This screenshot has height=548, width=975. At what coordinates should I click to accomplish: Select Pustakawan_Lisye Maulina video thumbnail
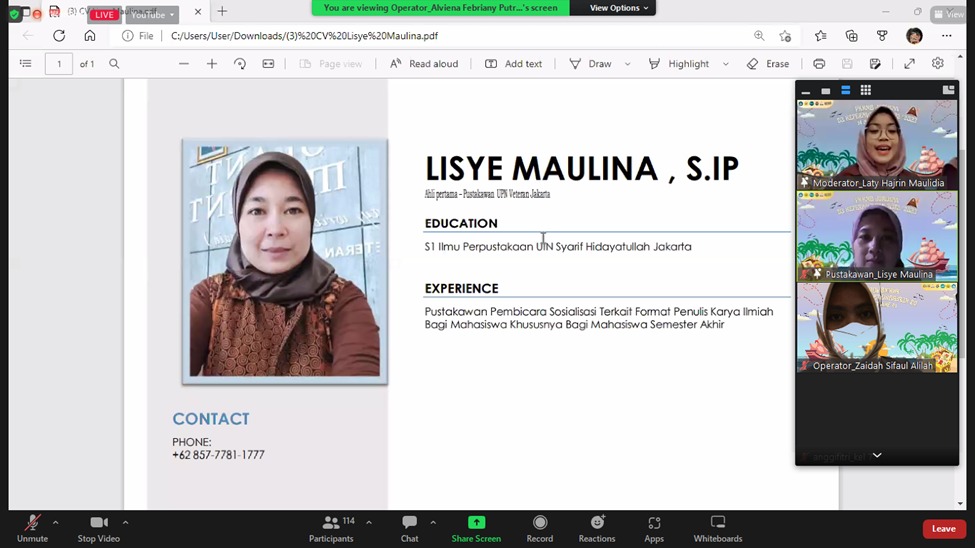877,237
